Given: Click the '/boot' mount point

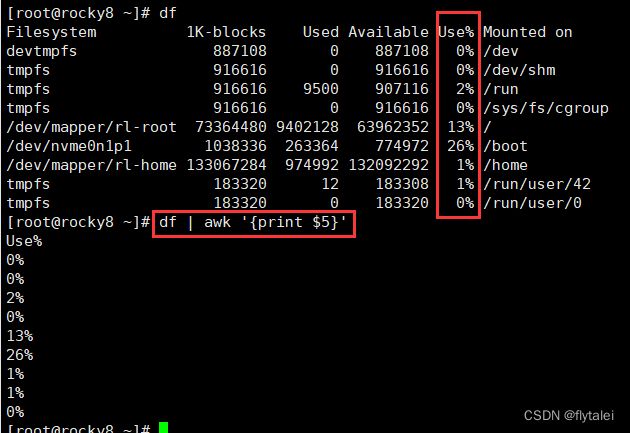Looking at the screenshot, I should pos(505,146).
